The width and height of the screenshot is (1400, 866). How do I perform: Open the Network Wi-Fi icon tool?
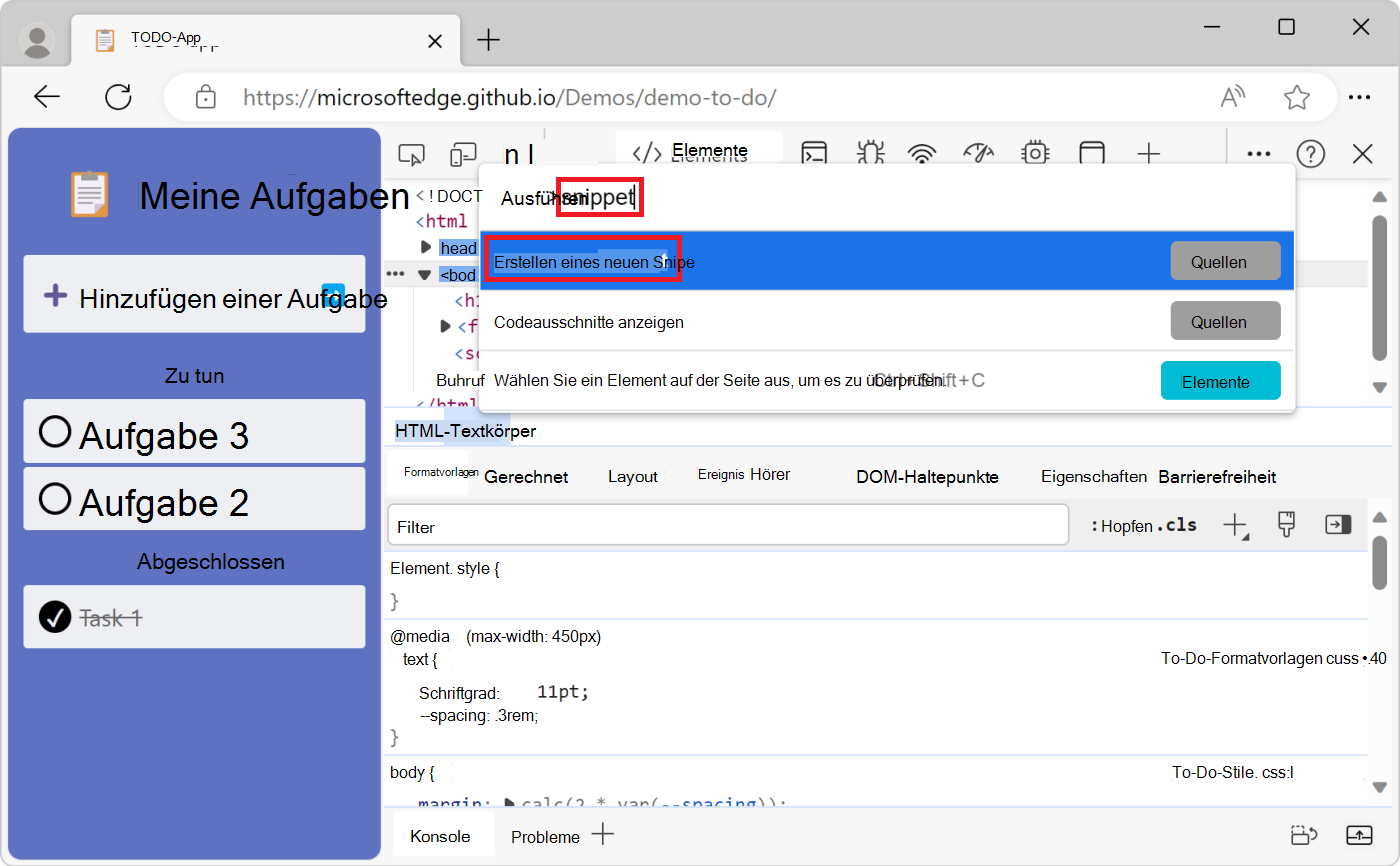[x=922, y=153]
